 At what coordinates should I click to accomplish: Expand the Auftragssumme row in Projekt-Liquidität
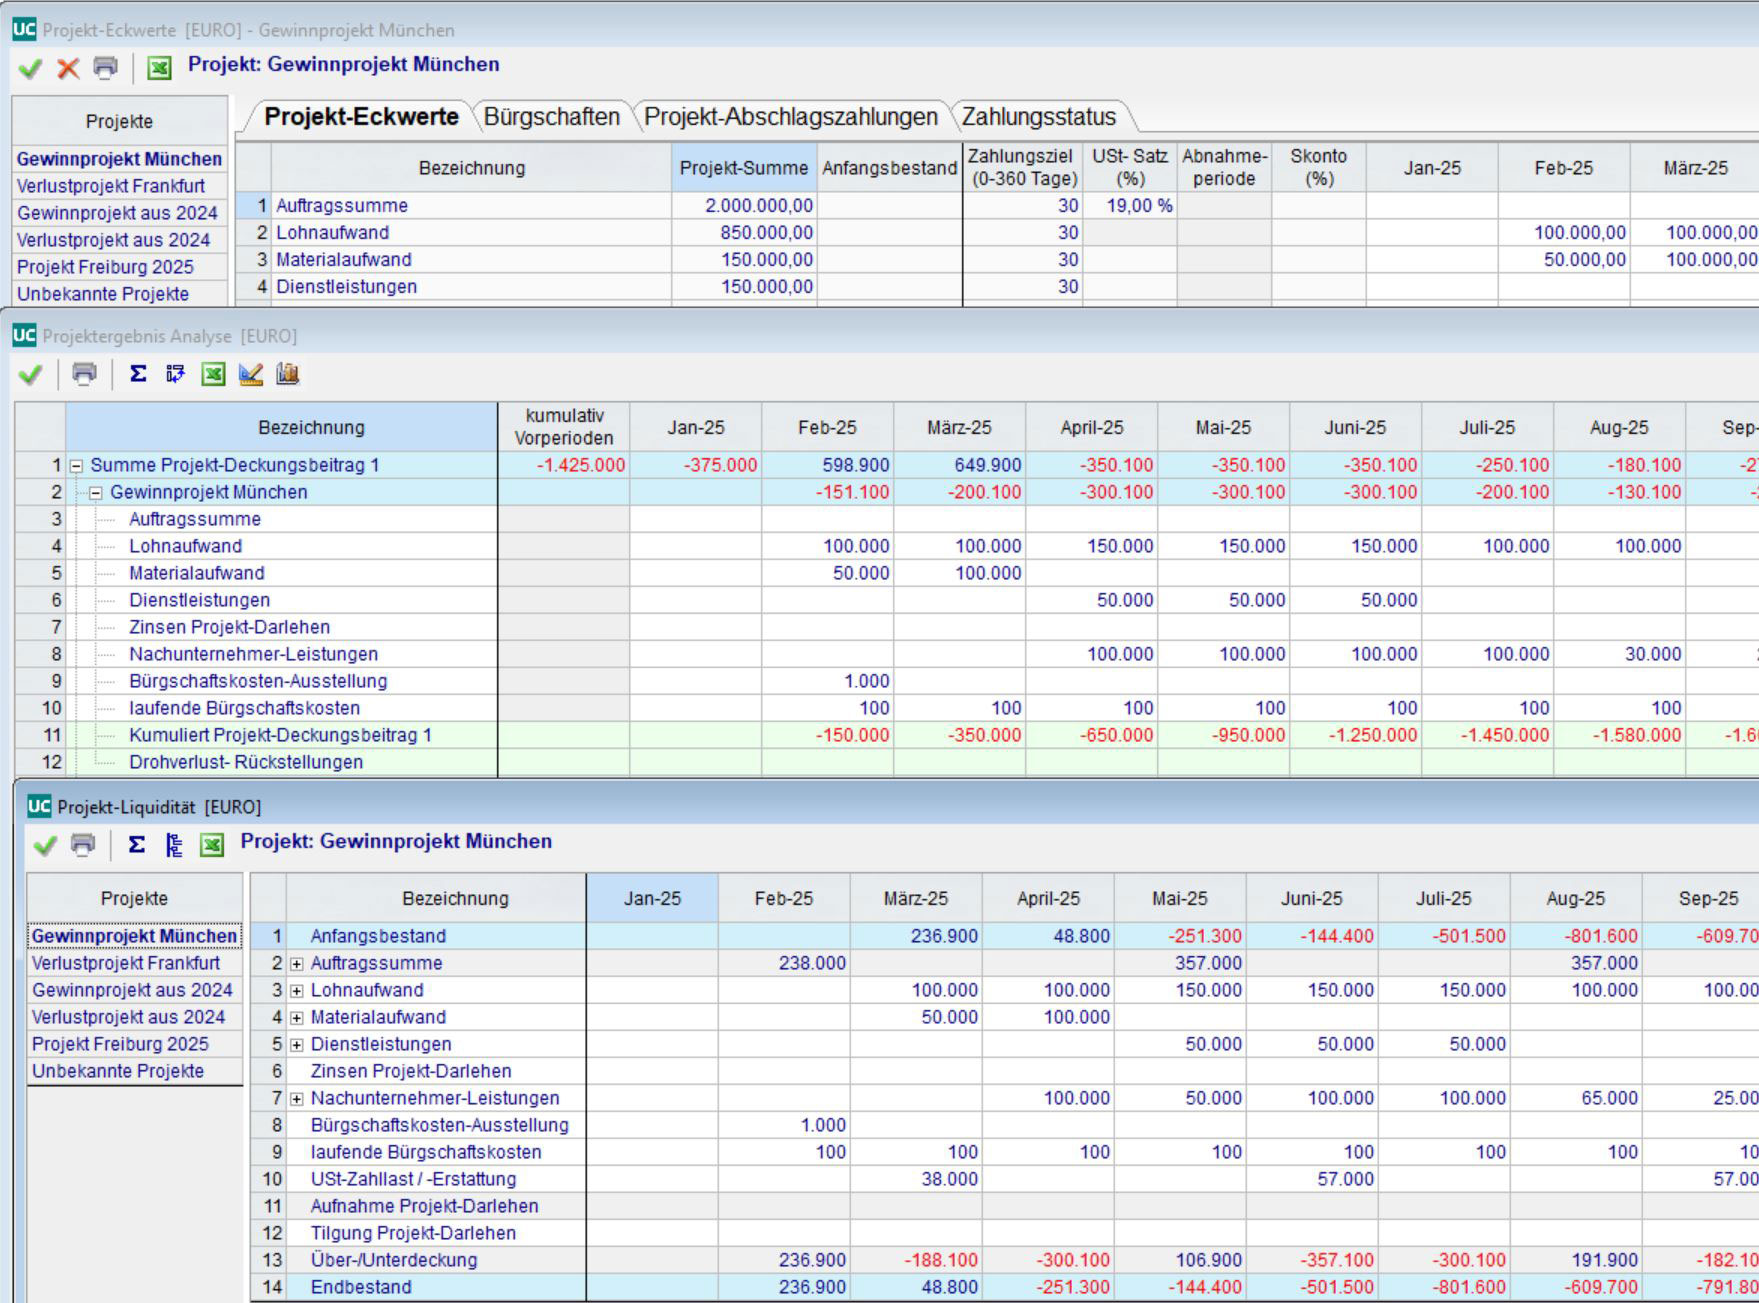click(297, 964)
